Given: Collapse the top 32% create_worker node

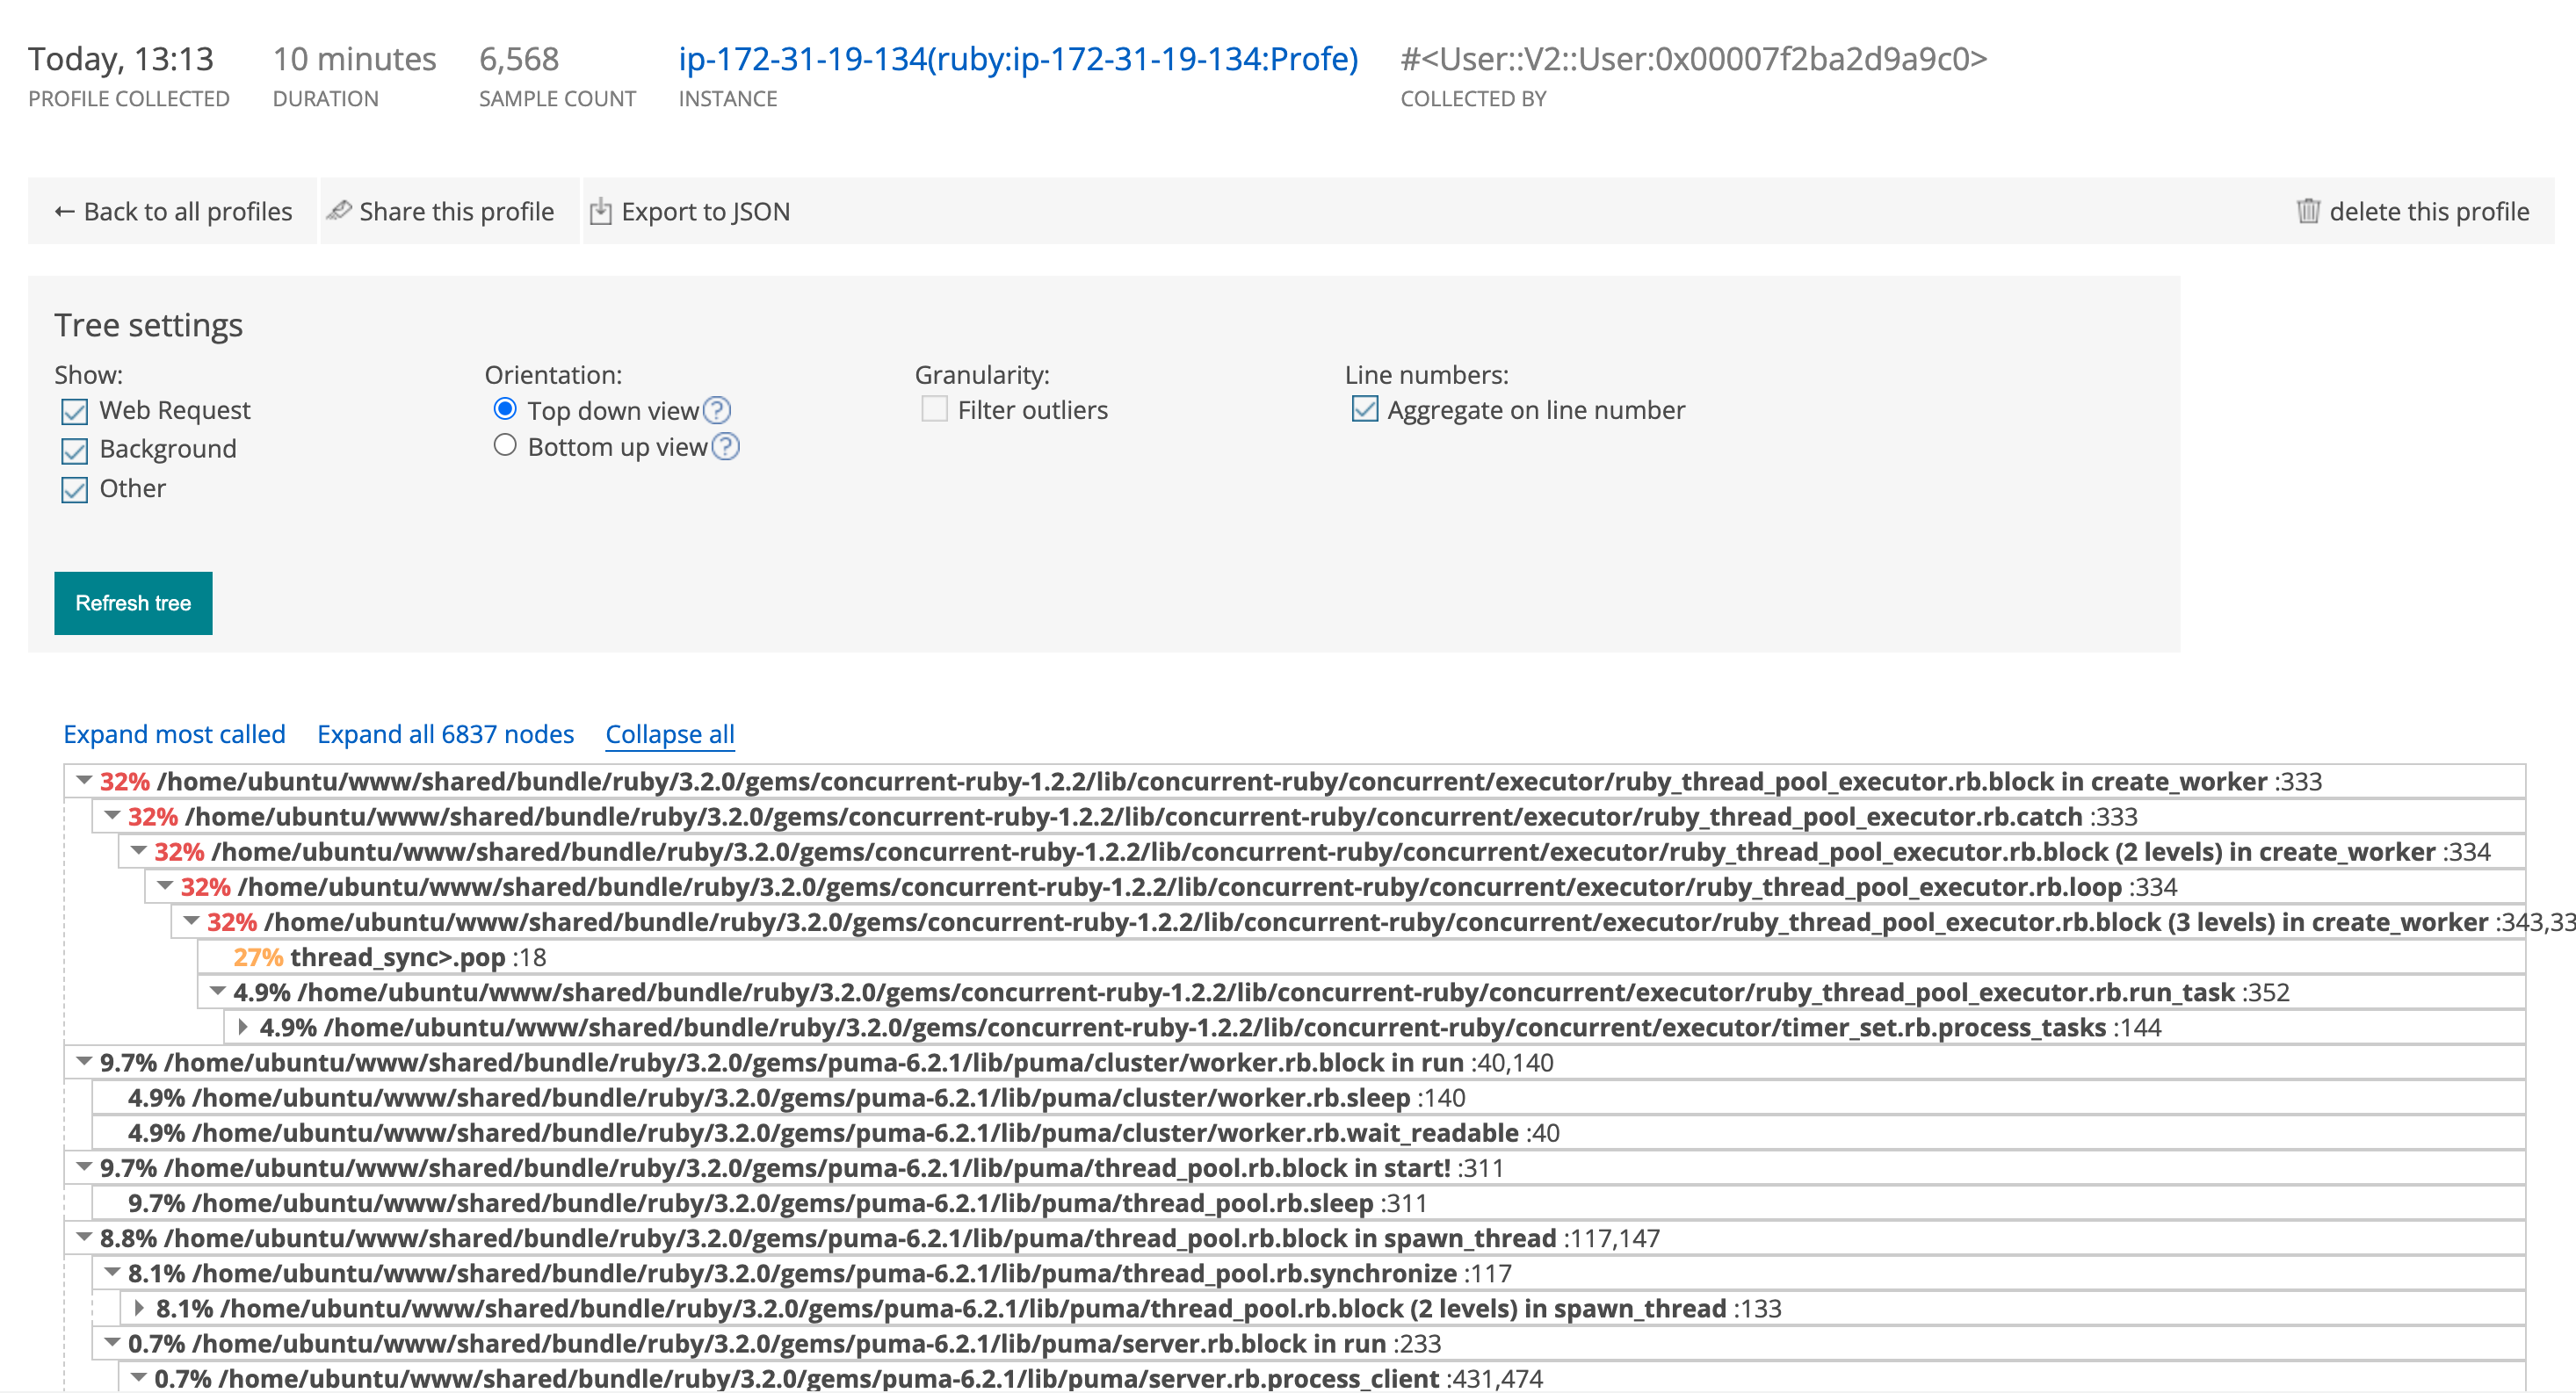Looking at the screenshot, I should (x=85, y=781).
